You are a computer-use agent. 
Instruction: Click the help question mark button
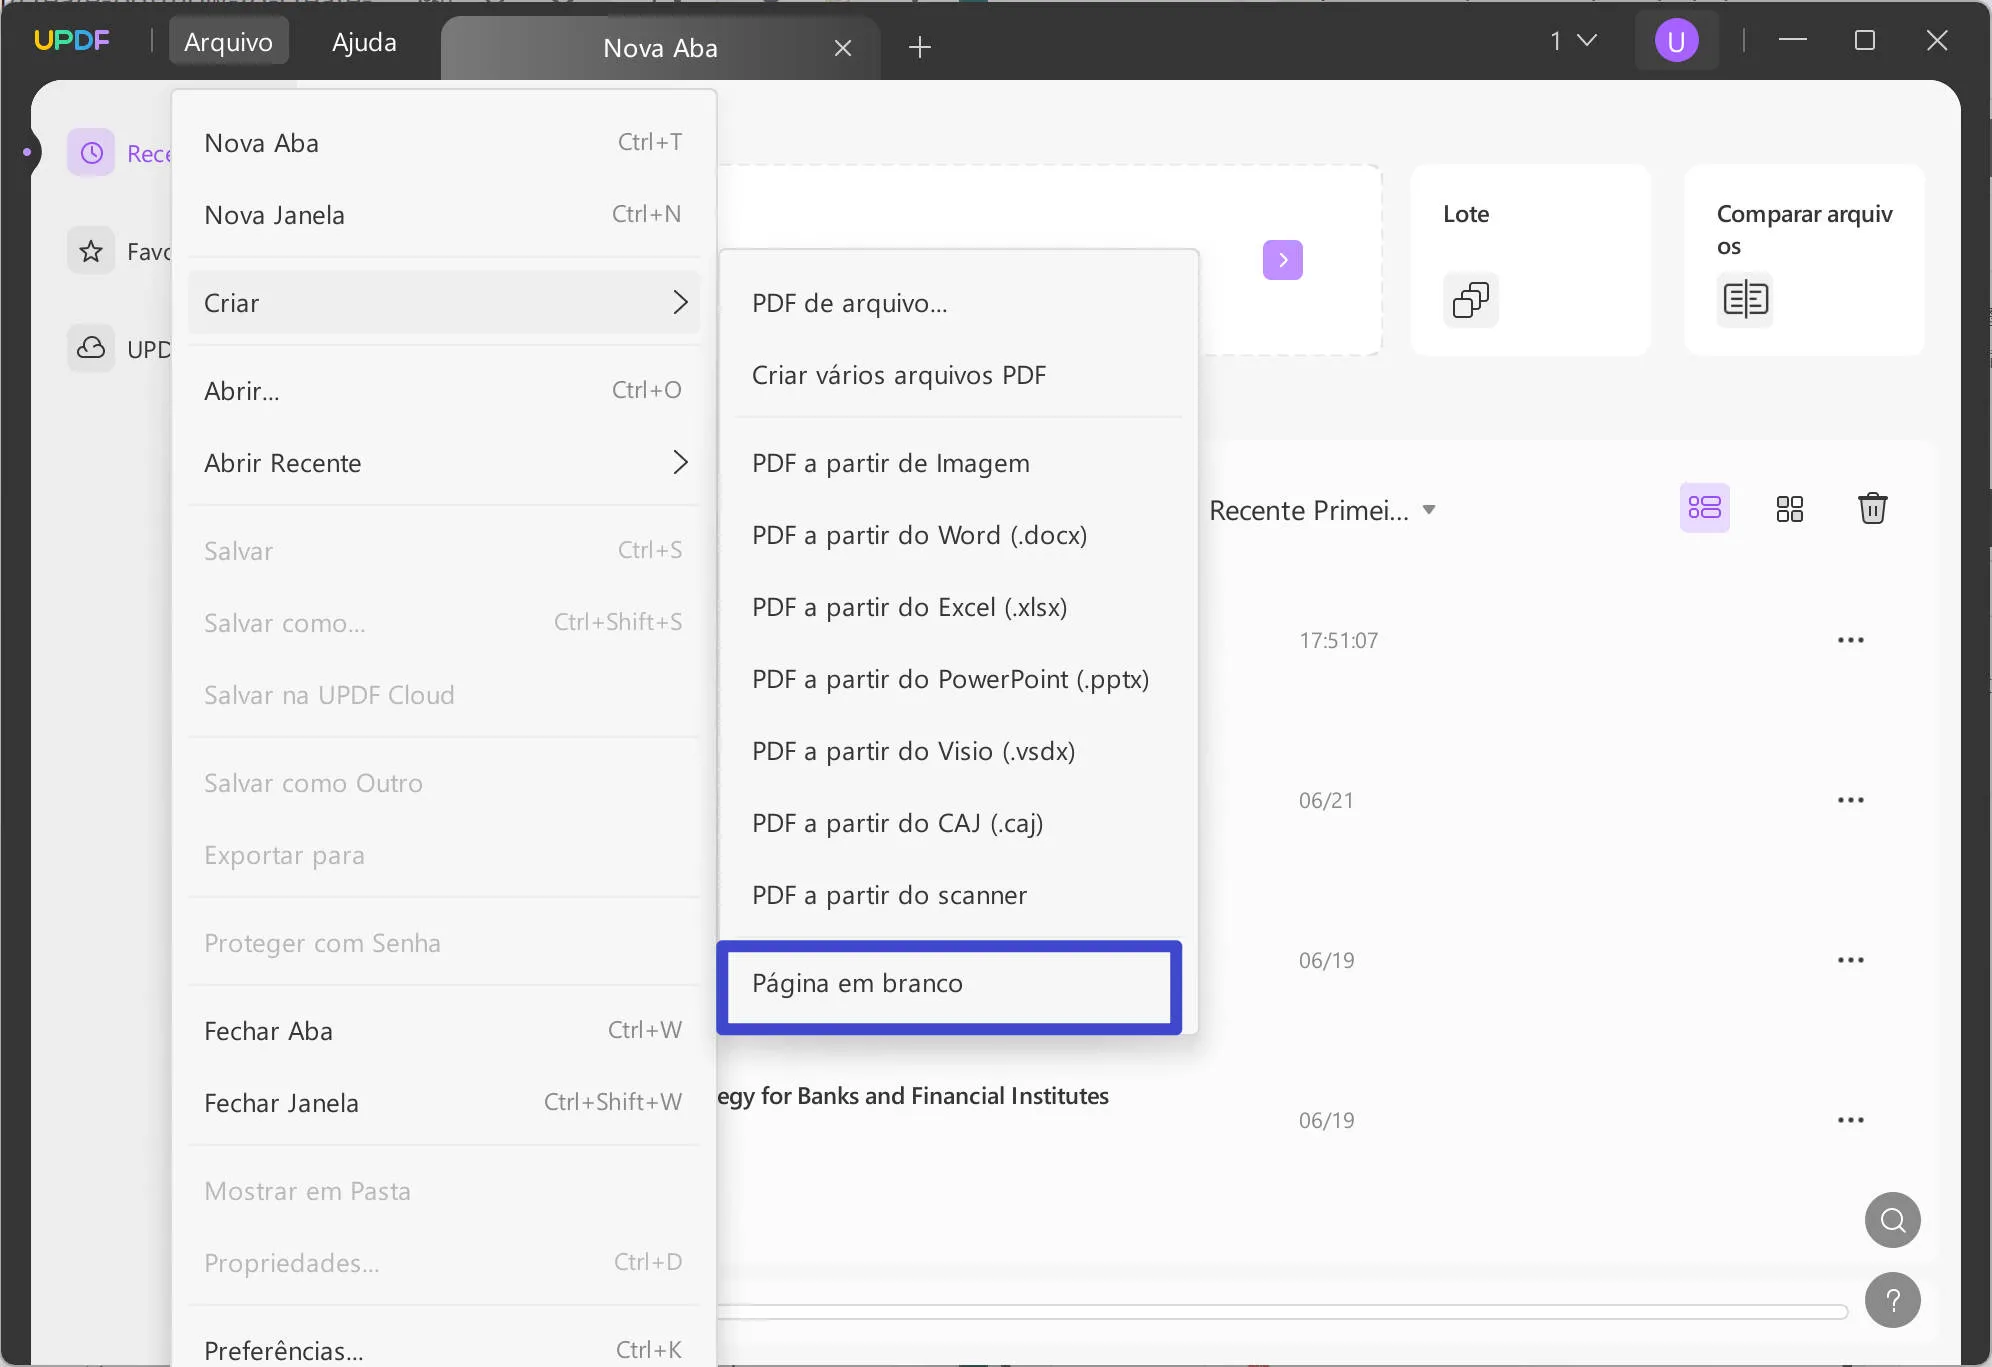[1893, 1300]
